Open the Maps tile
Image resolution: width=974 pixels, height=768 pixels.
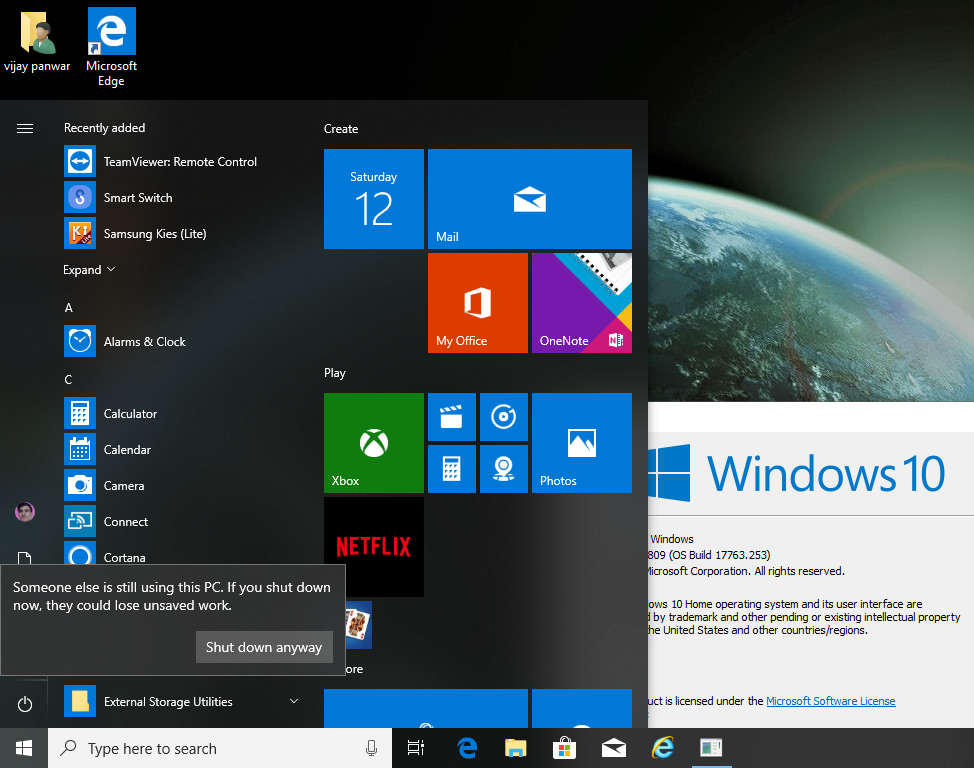coord(504,468)
